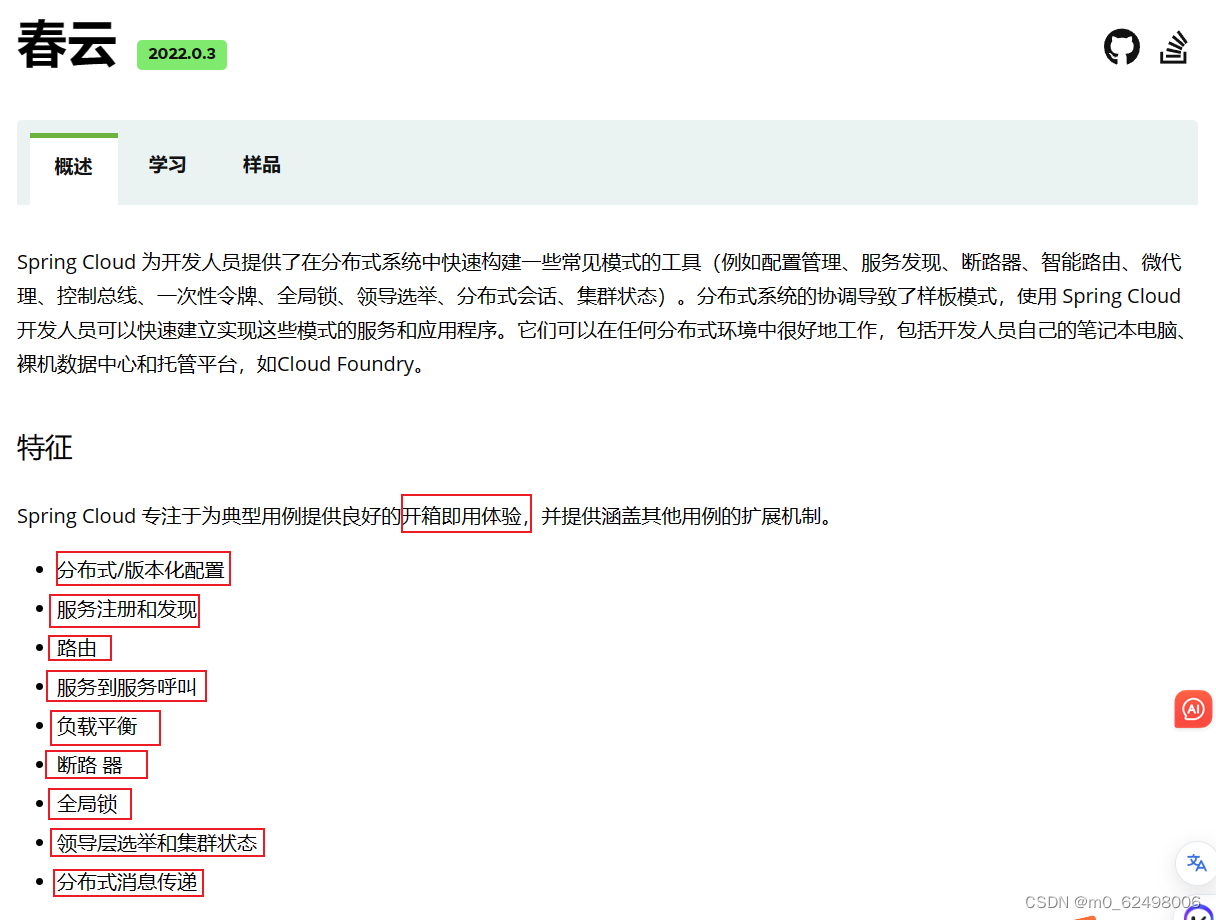Click the 领导层选举和集群状态 list item
1216x920 pixels.
pyautogui.click(x=157, y=843)
